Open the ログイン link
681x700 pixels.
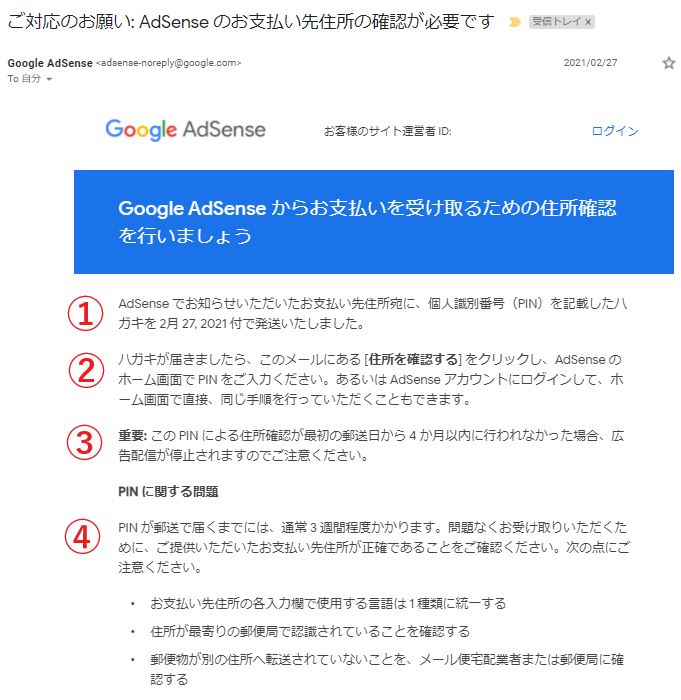click(614, 131)
